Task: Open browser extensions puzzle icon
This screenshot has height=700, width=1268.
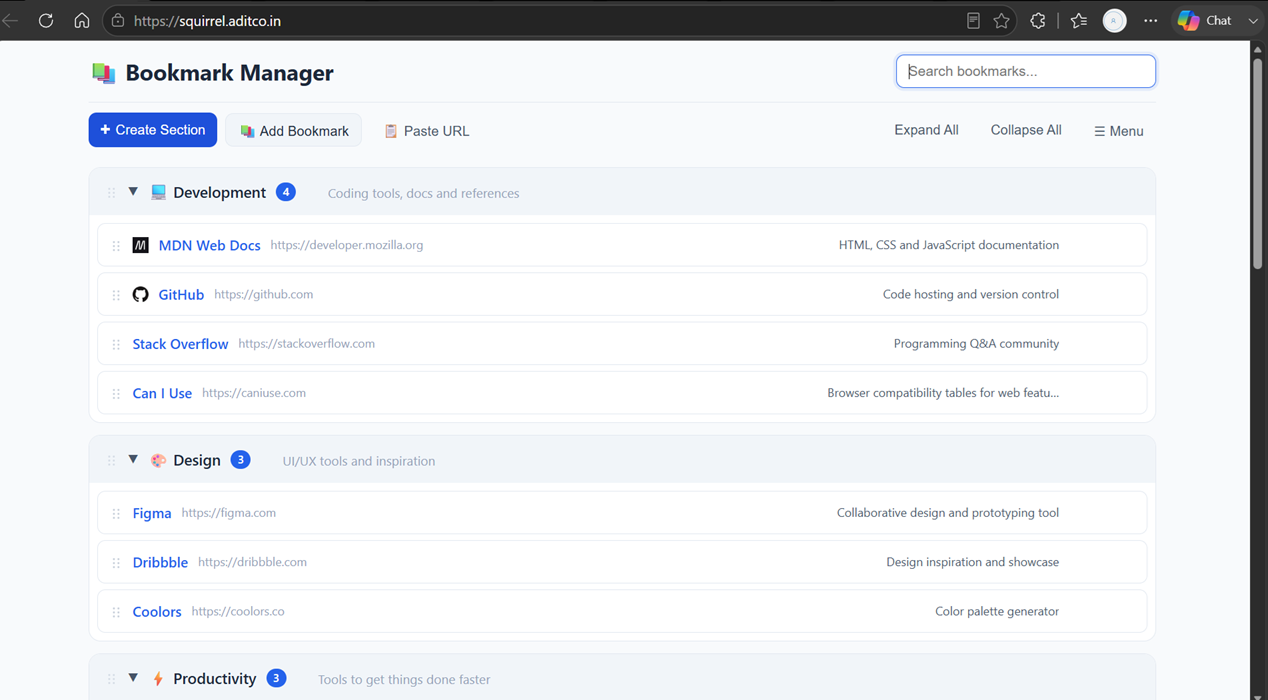Action: pyautogui.click(x=1038, y=20)
